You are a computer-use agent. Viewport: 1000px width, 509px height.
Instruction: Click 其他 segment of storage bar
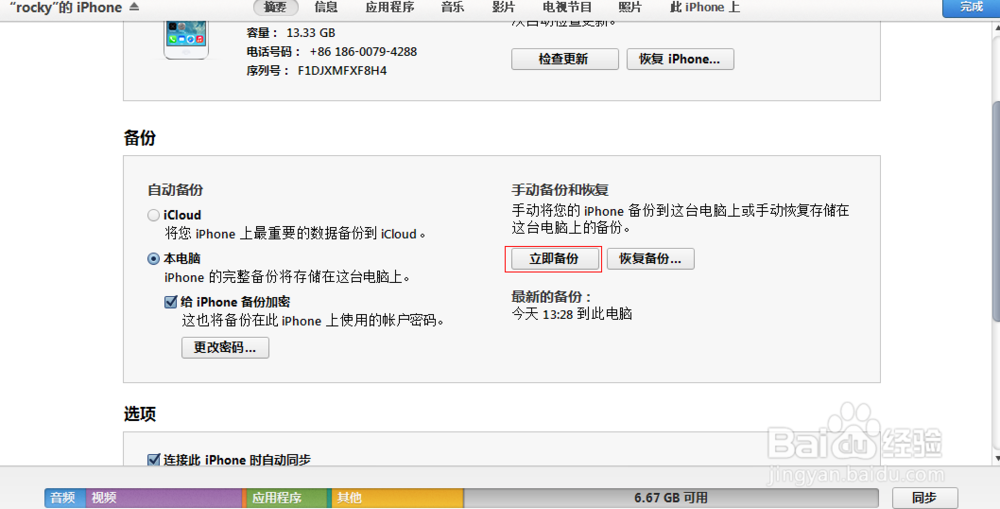(x=397, y=498)
